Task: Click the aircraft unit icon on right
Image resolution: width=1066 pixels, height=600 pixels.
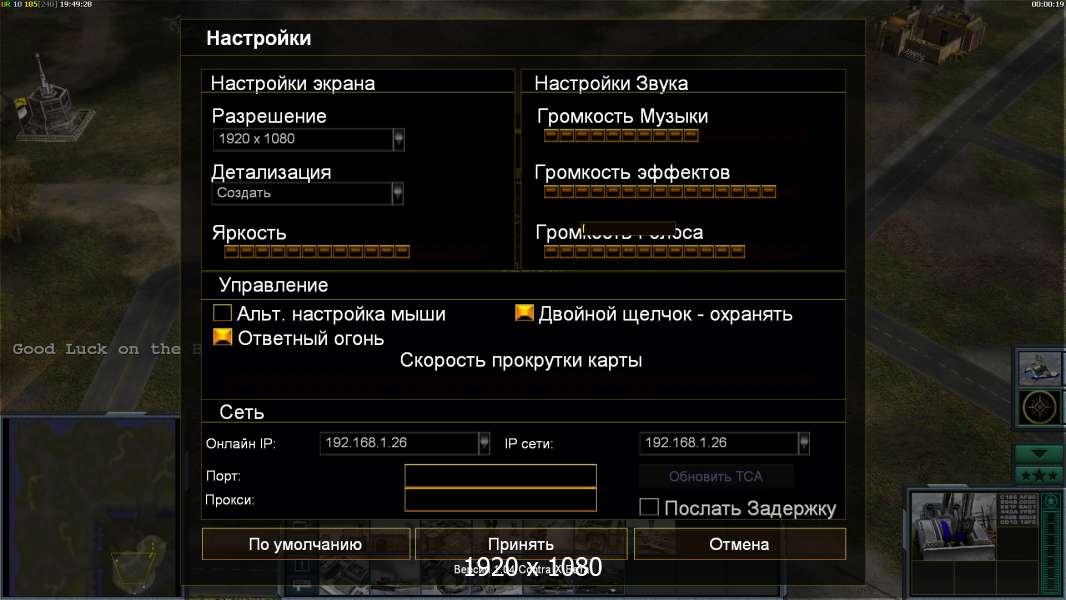Action: (1040, 368)
